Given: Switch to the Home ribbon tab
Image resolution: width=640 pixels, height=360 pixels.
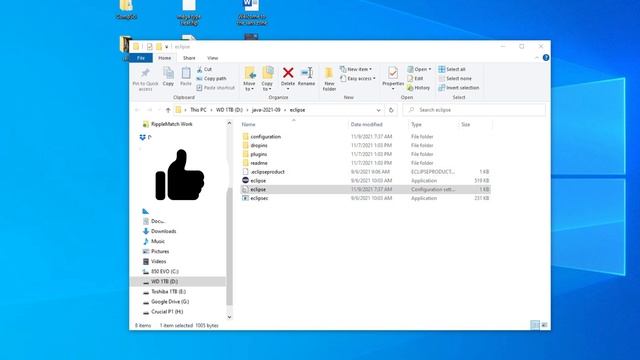Looking at the screenshot, I should tap(165, 58).
